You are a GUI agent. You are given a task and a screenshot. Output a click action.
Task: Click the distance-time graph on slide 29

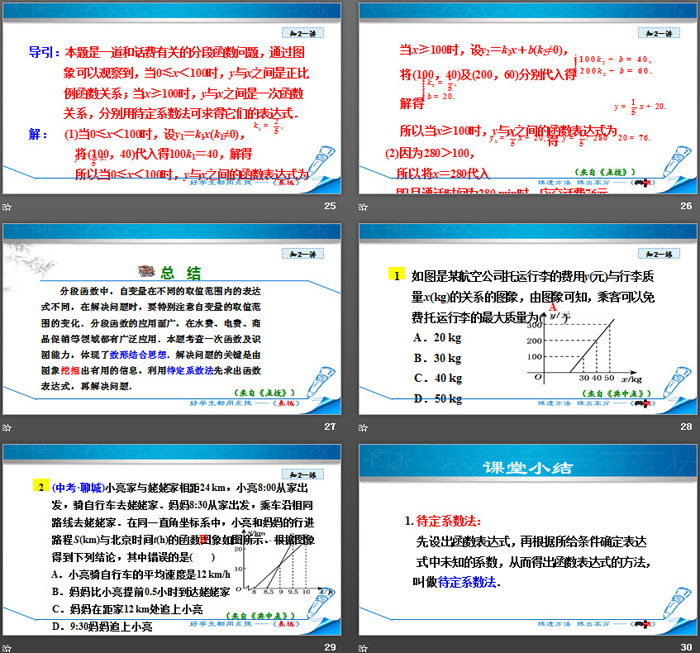click(285, 563)
